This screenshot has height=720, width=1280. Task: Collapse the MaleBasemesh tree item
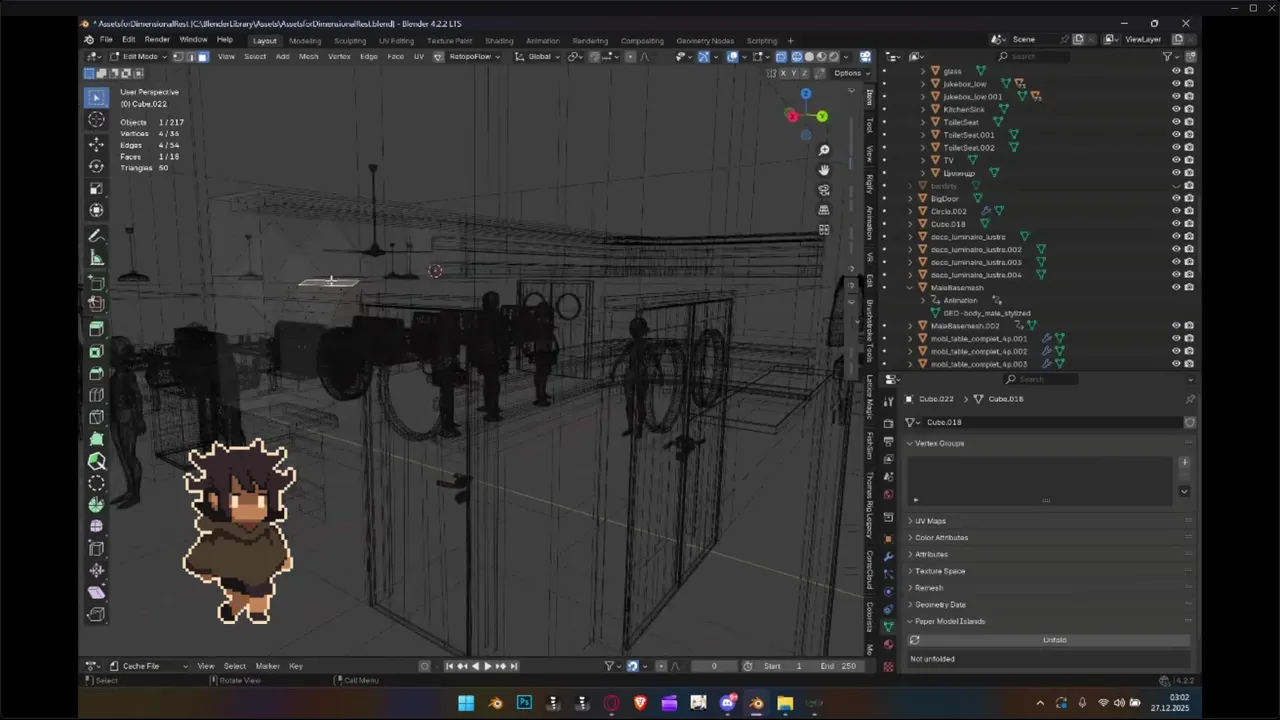(910, 287)
